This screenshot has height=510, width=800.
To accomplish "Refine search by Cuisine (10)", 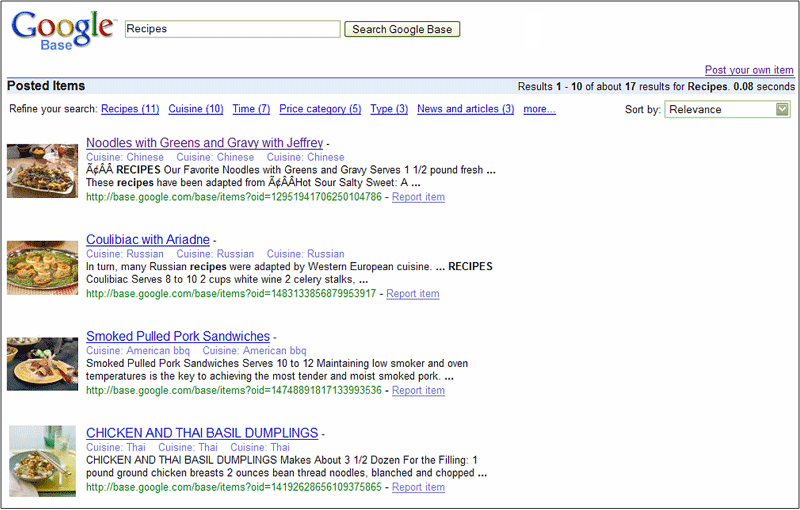I will pyautogui.click(x=196, y=109).
